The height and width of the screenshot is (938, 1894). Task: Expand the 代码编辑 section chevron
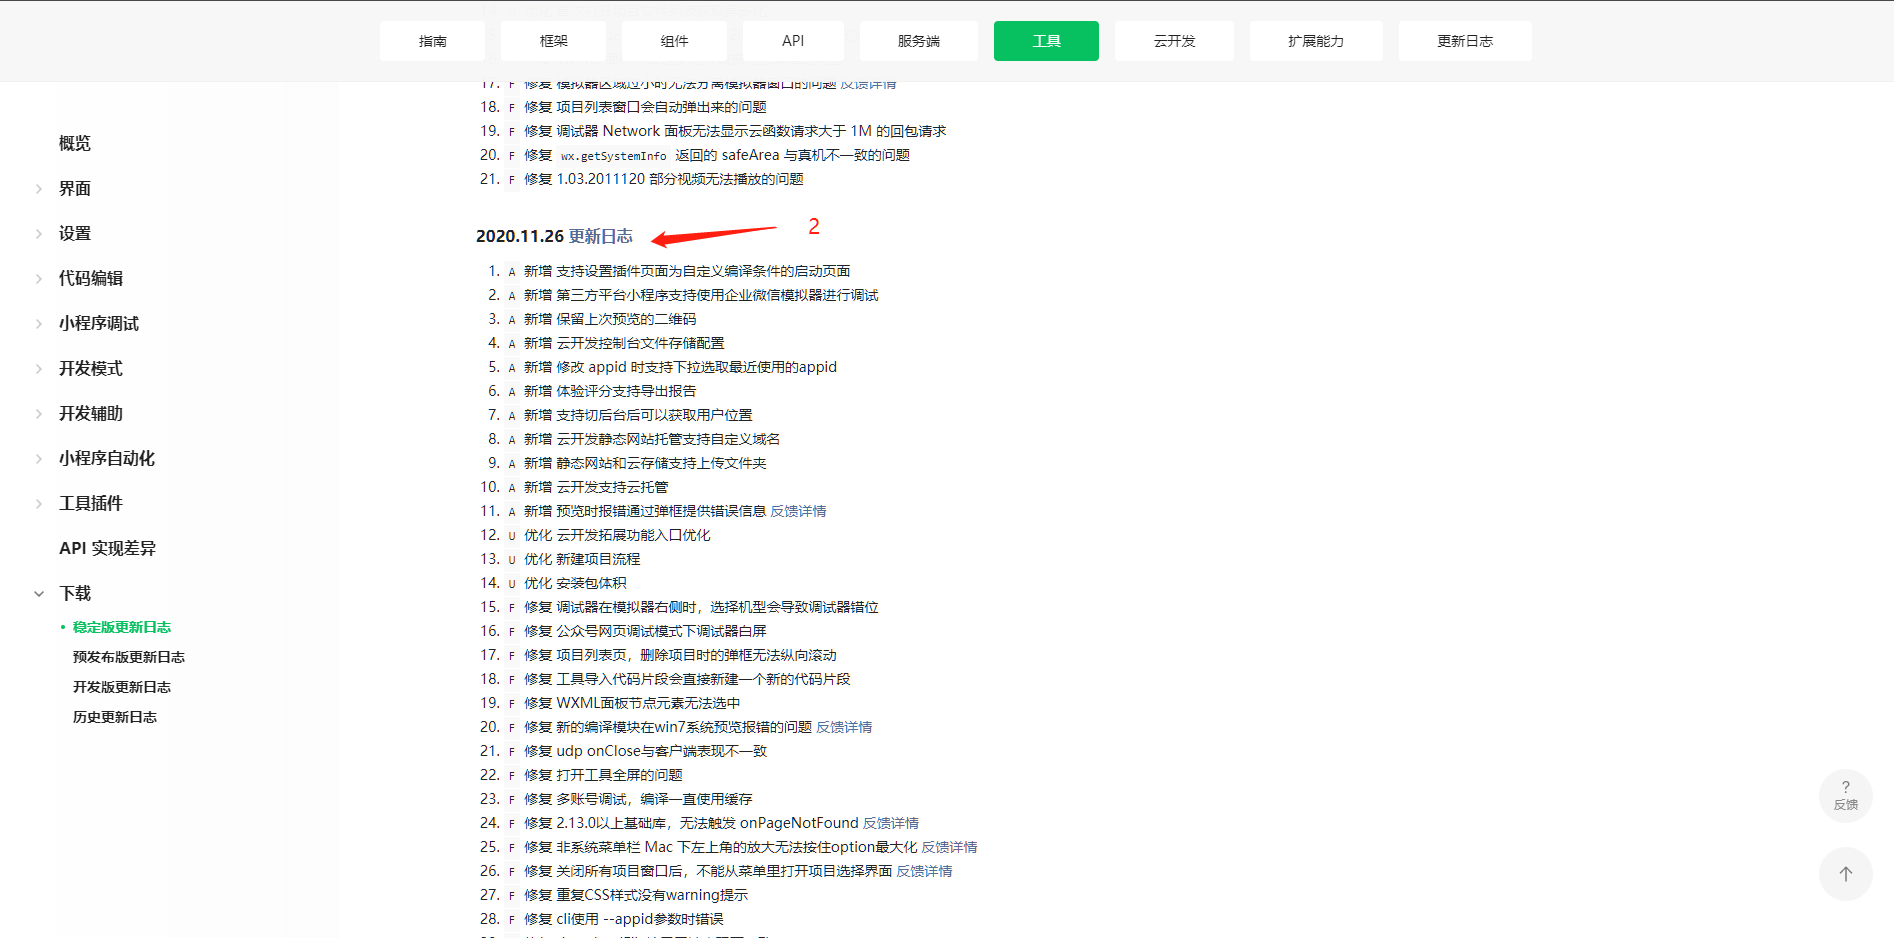[x=39, y=279]
